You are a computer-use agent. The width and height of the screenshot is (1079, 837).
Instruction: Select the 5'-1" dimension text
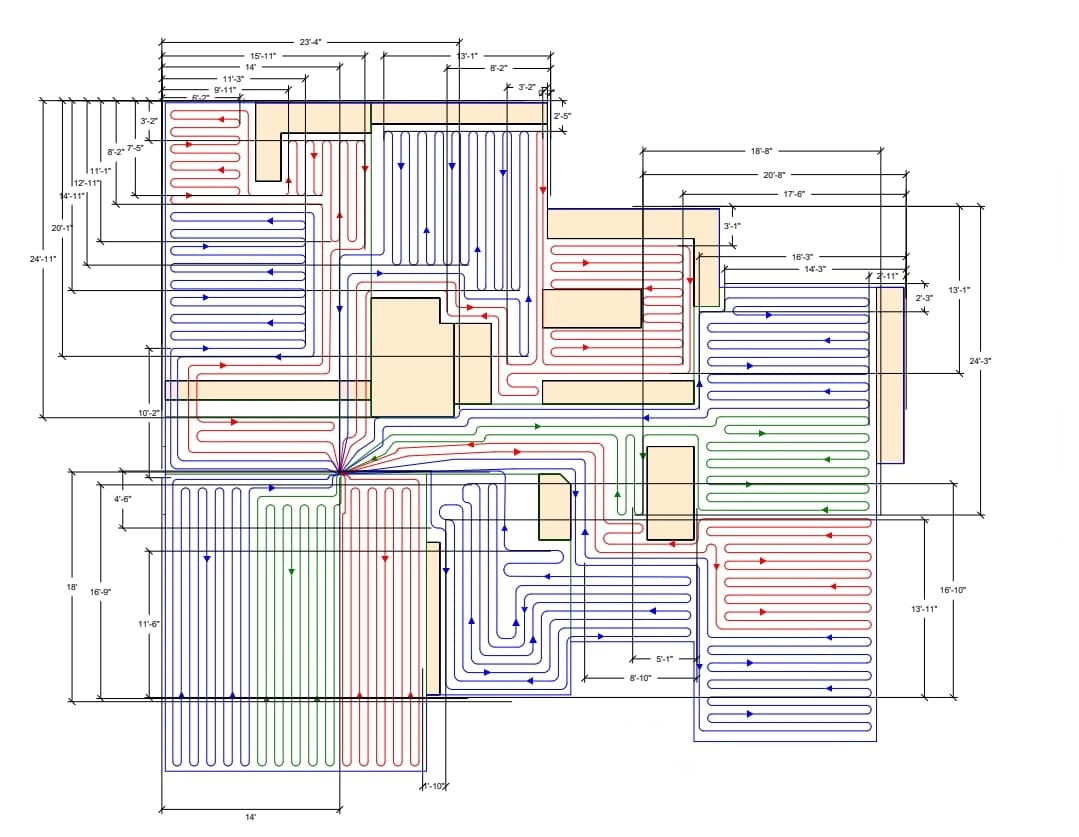pyautogui.click(x=664, y=659)
